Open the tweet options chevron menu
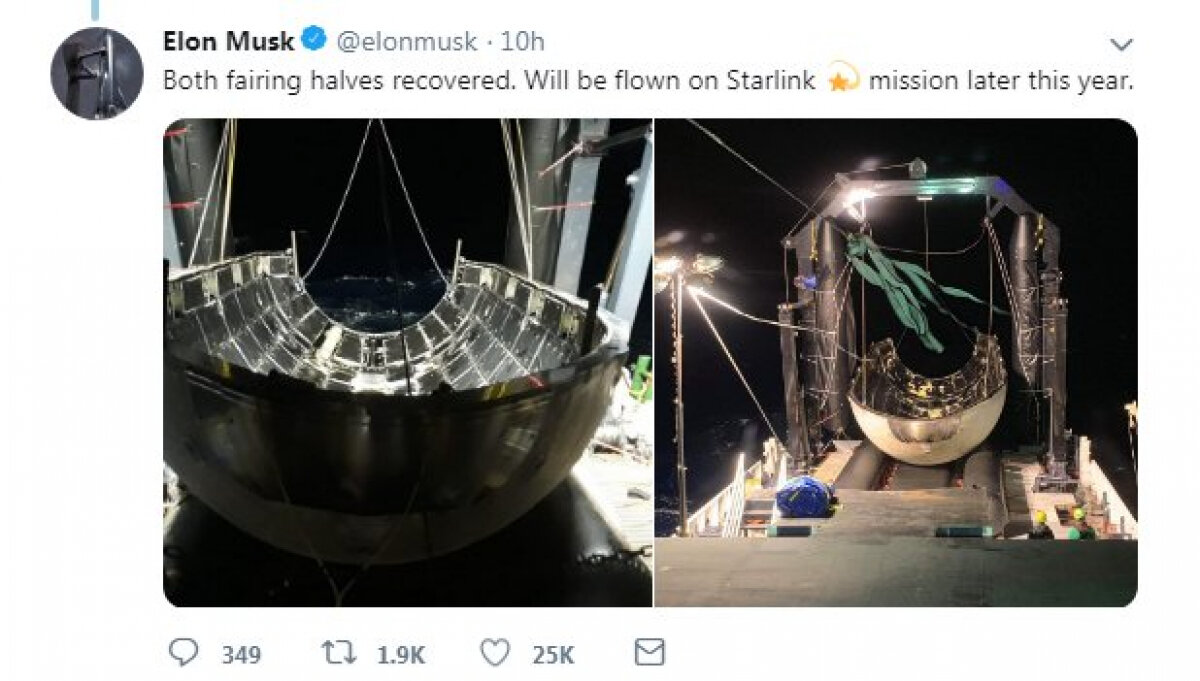1200x681 pixels. click(1122, 44)
